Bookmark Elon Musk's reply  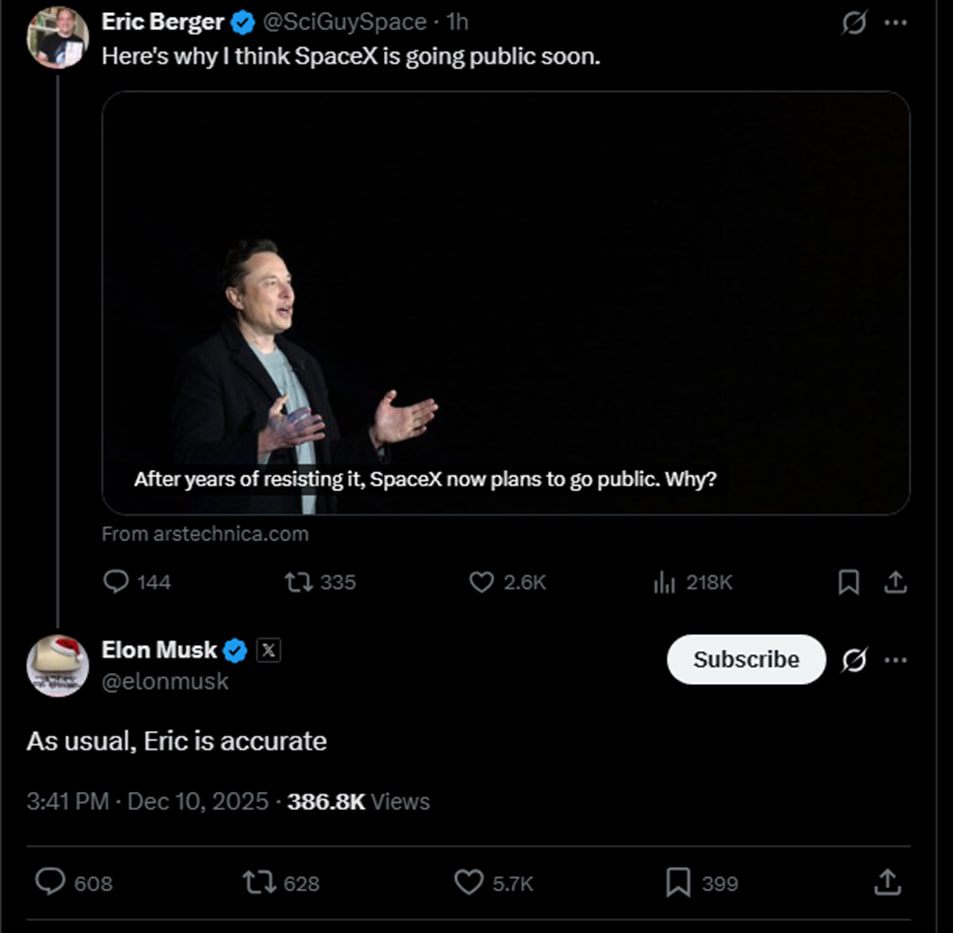click(678, 882)
